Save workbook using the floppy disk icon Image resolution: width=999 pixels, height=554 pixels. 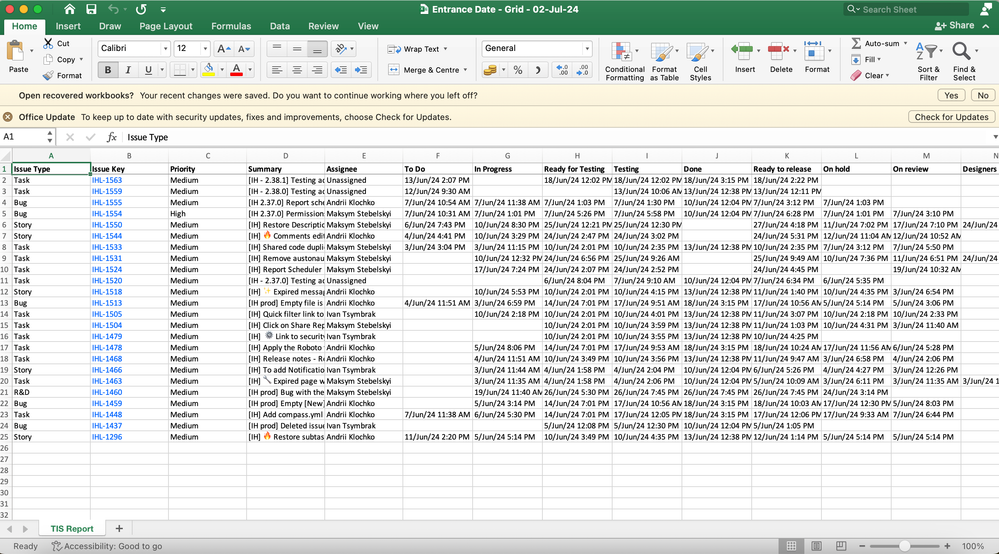click(91, 9)
